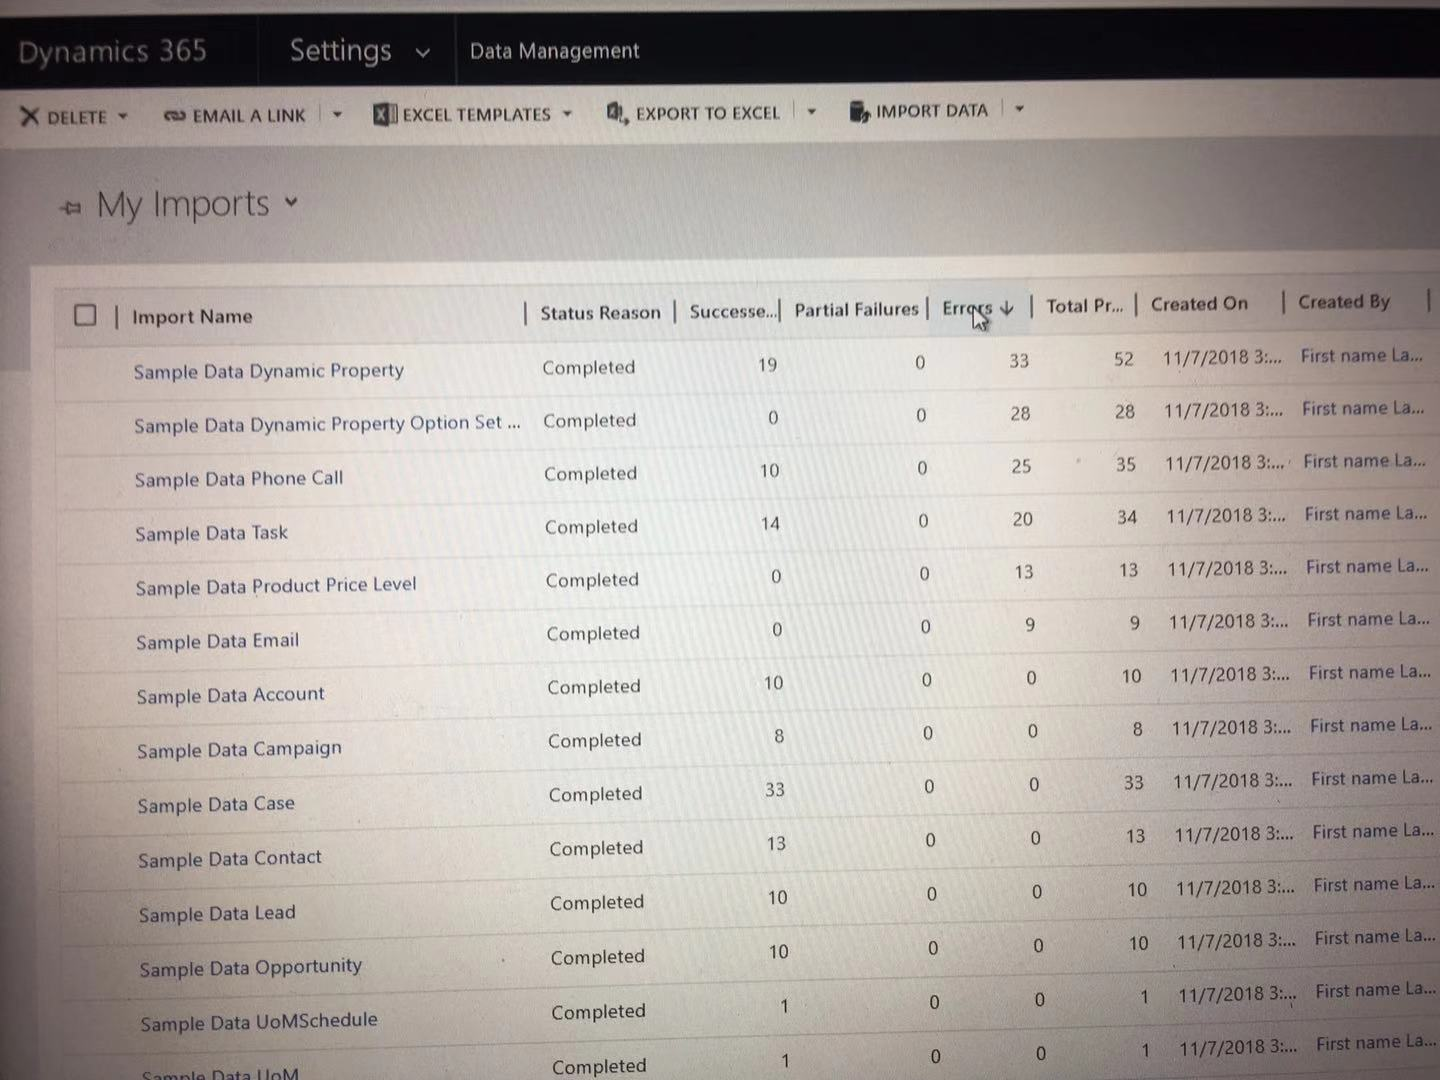The height and width of the screenshot is (1080, 1440).
Task: Open Sample Data Campaign import
Action: click(x=239, y=749)
